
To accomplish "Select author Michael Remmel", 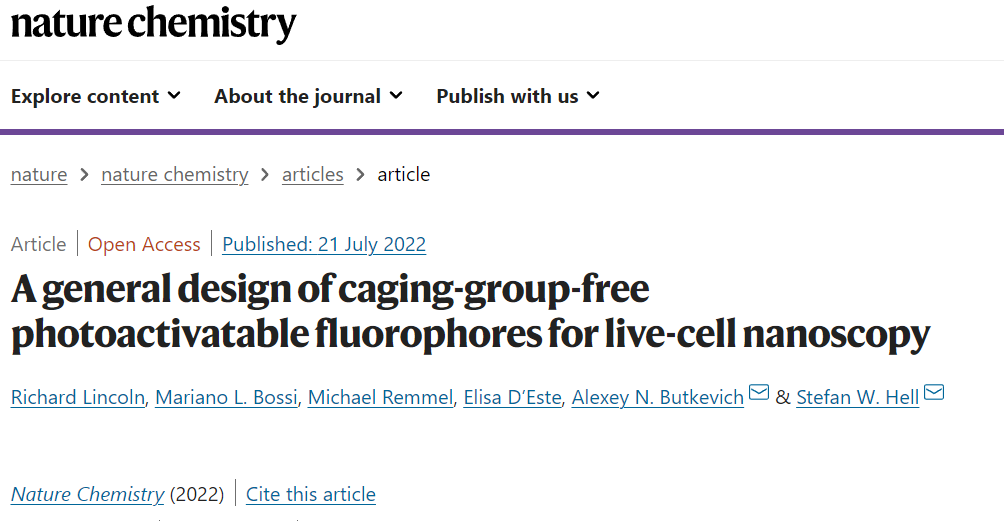I will (380, 397).
